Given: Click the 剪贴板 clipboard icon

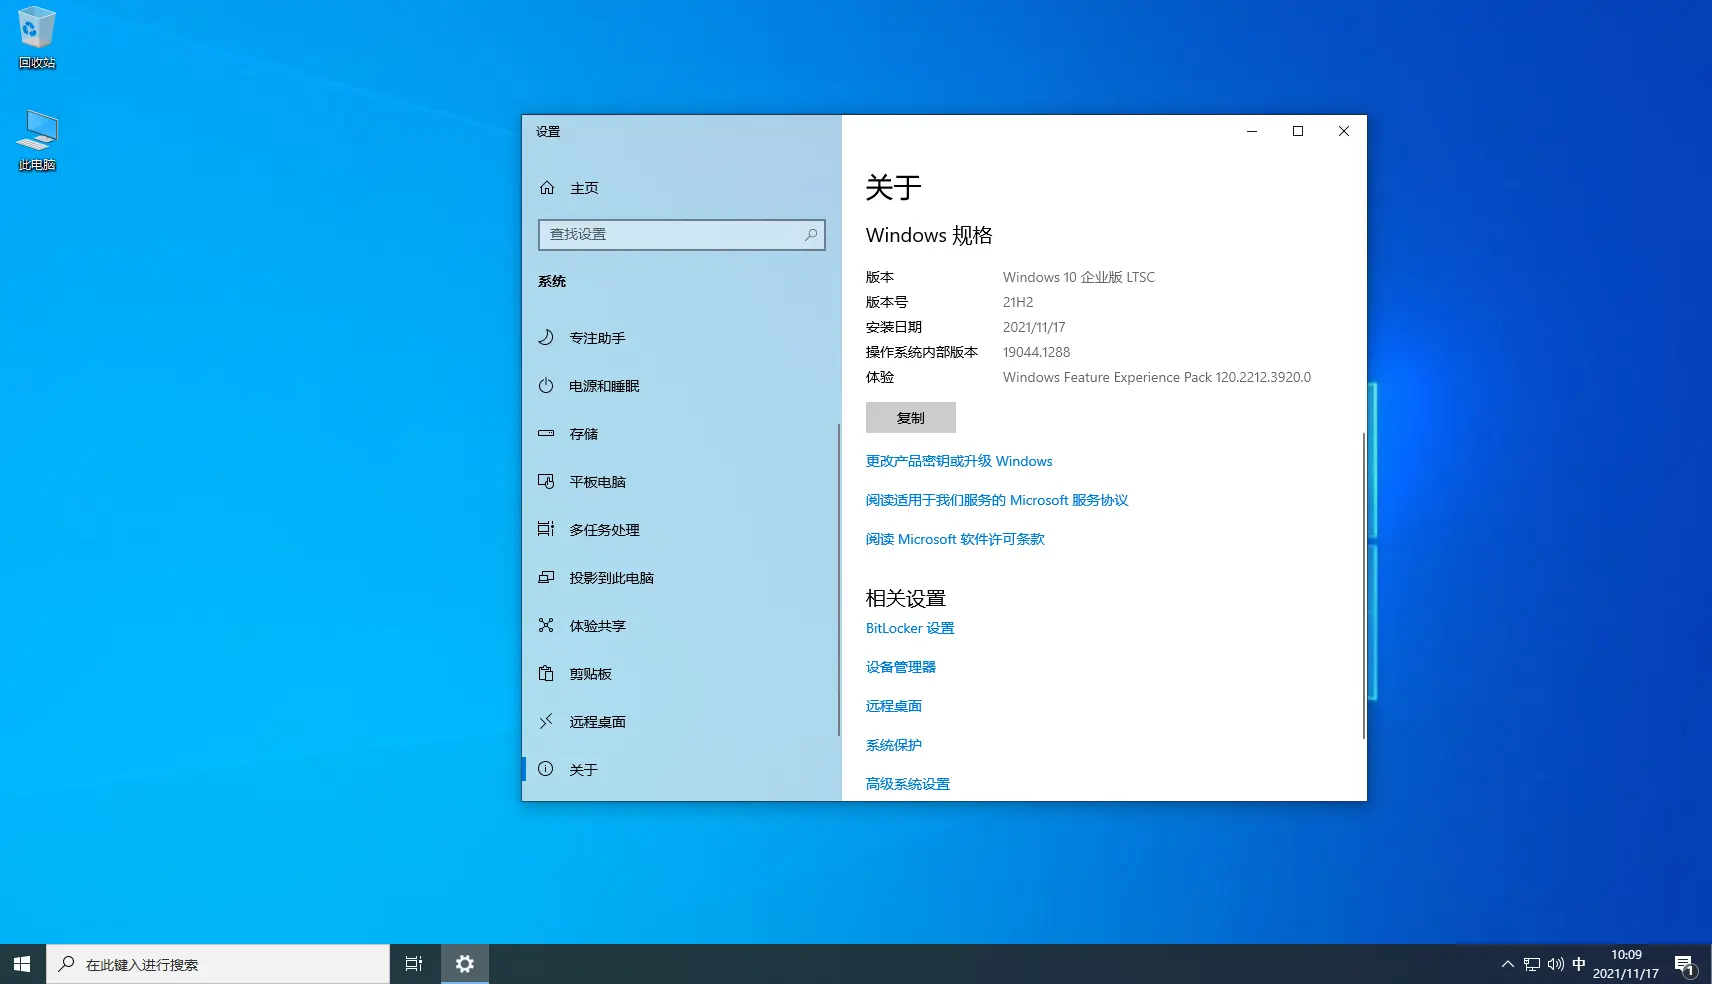Looking at the screenshot, I should [546, 673].
